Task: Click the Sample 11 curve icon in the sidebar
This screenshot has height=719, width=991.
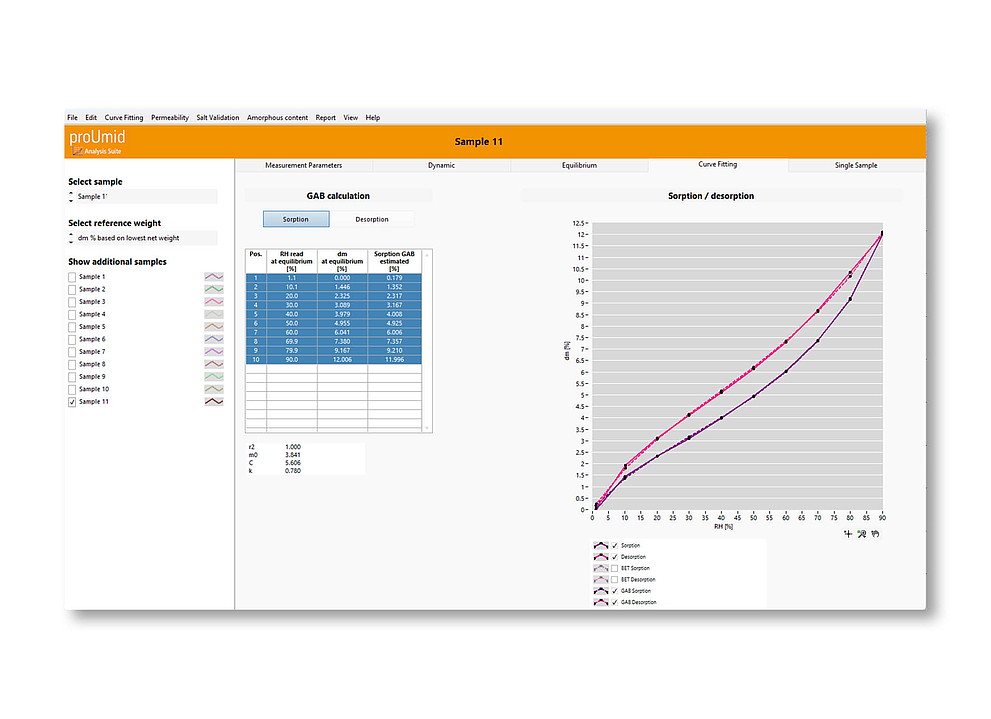Action: click(x=212, y=401)
